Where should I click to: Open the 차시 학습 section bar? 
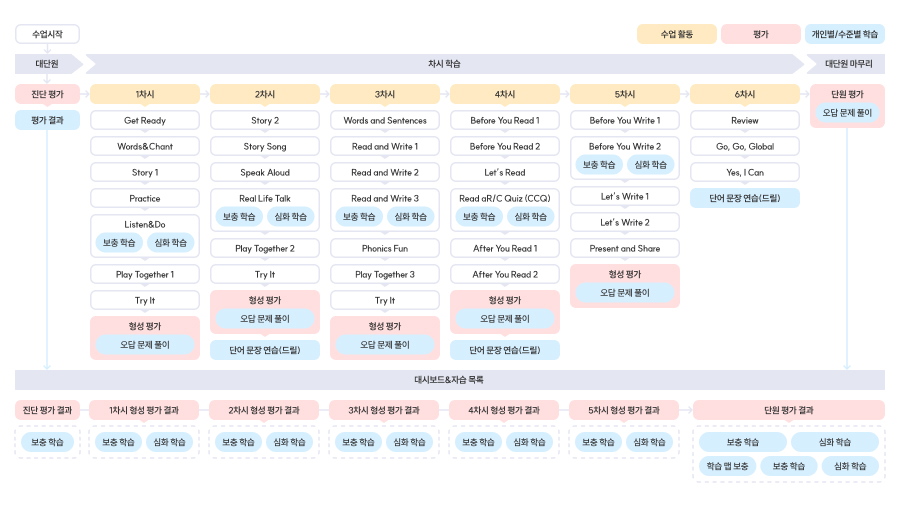[x=445, y=64]
